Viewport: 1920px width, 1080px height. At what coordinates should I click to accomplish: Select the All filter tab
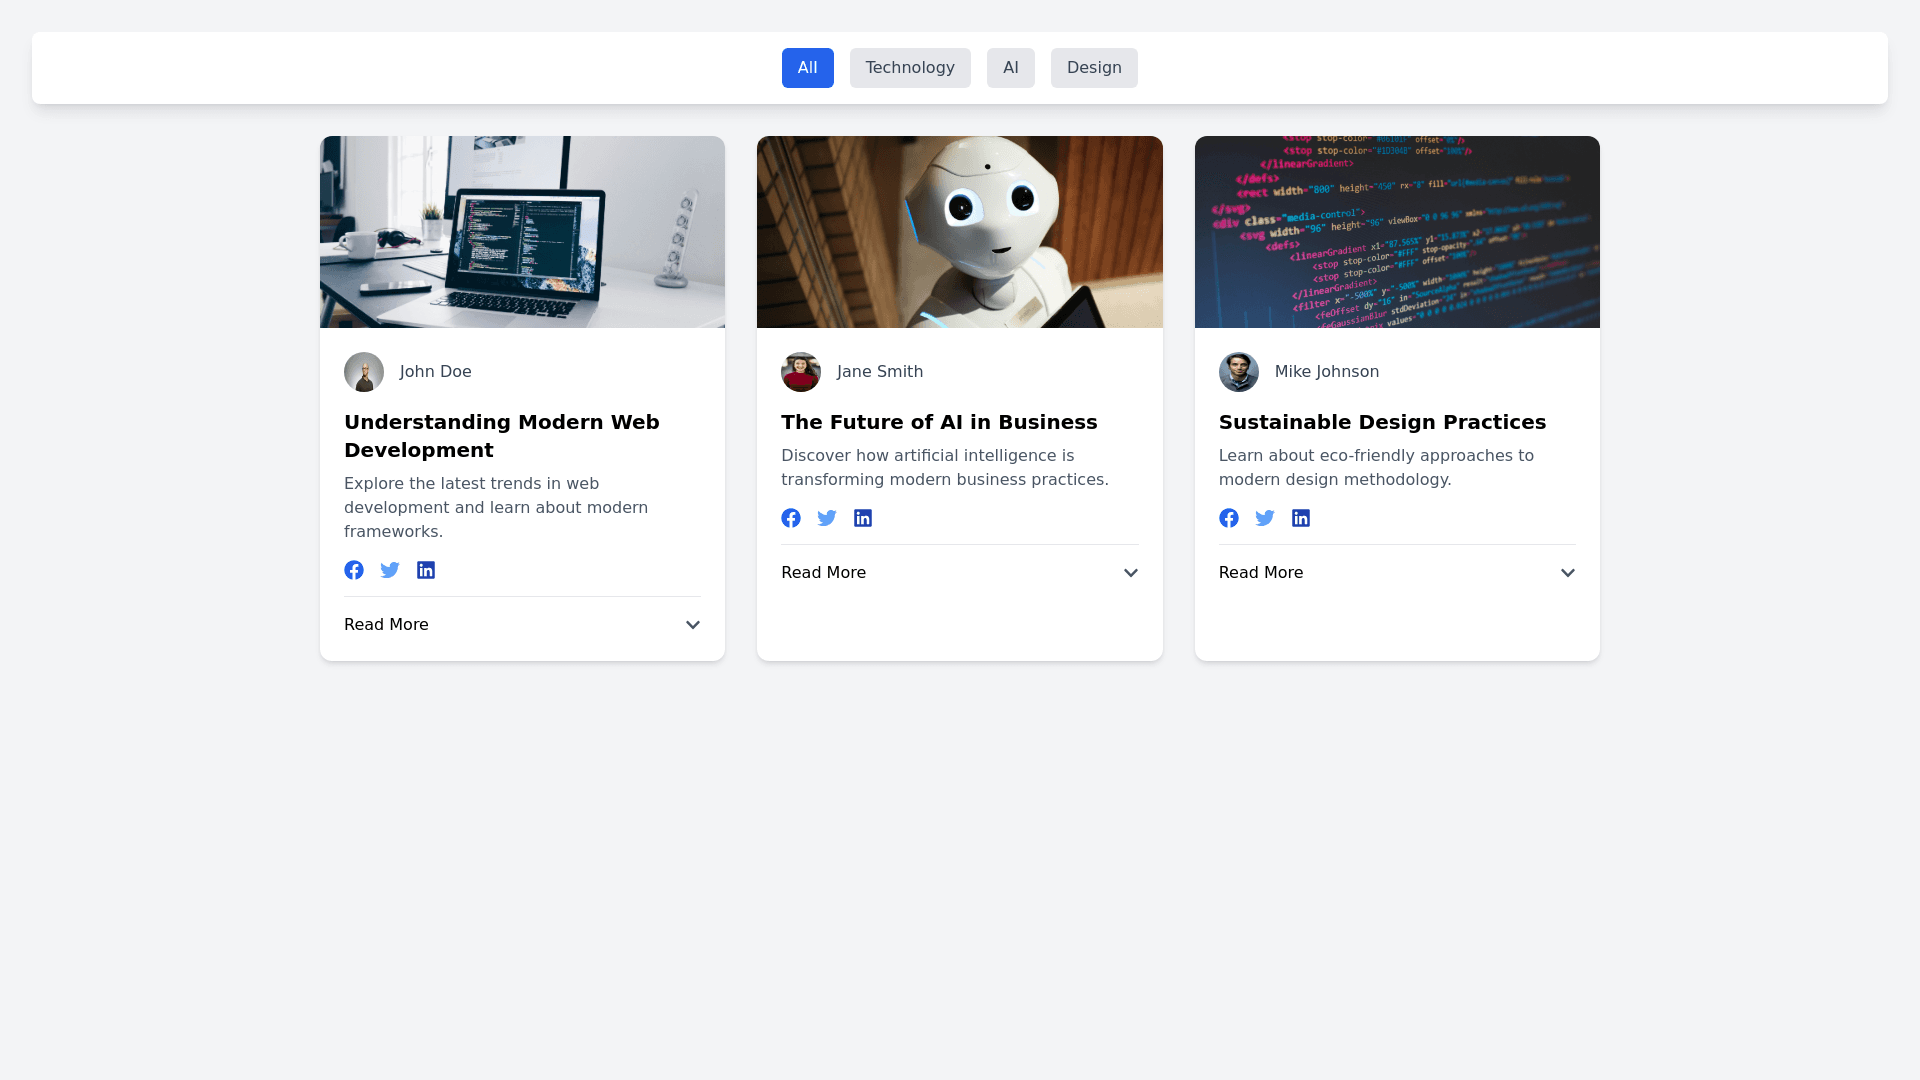(807, 68)
